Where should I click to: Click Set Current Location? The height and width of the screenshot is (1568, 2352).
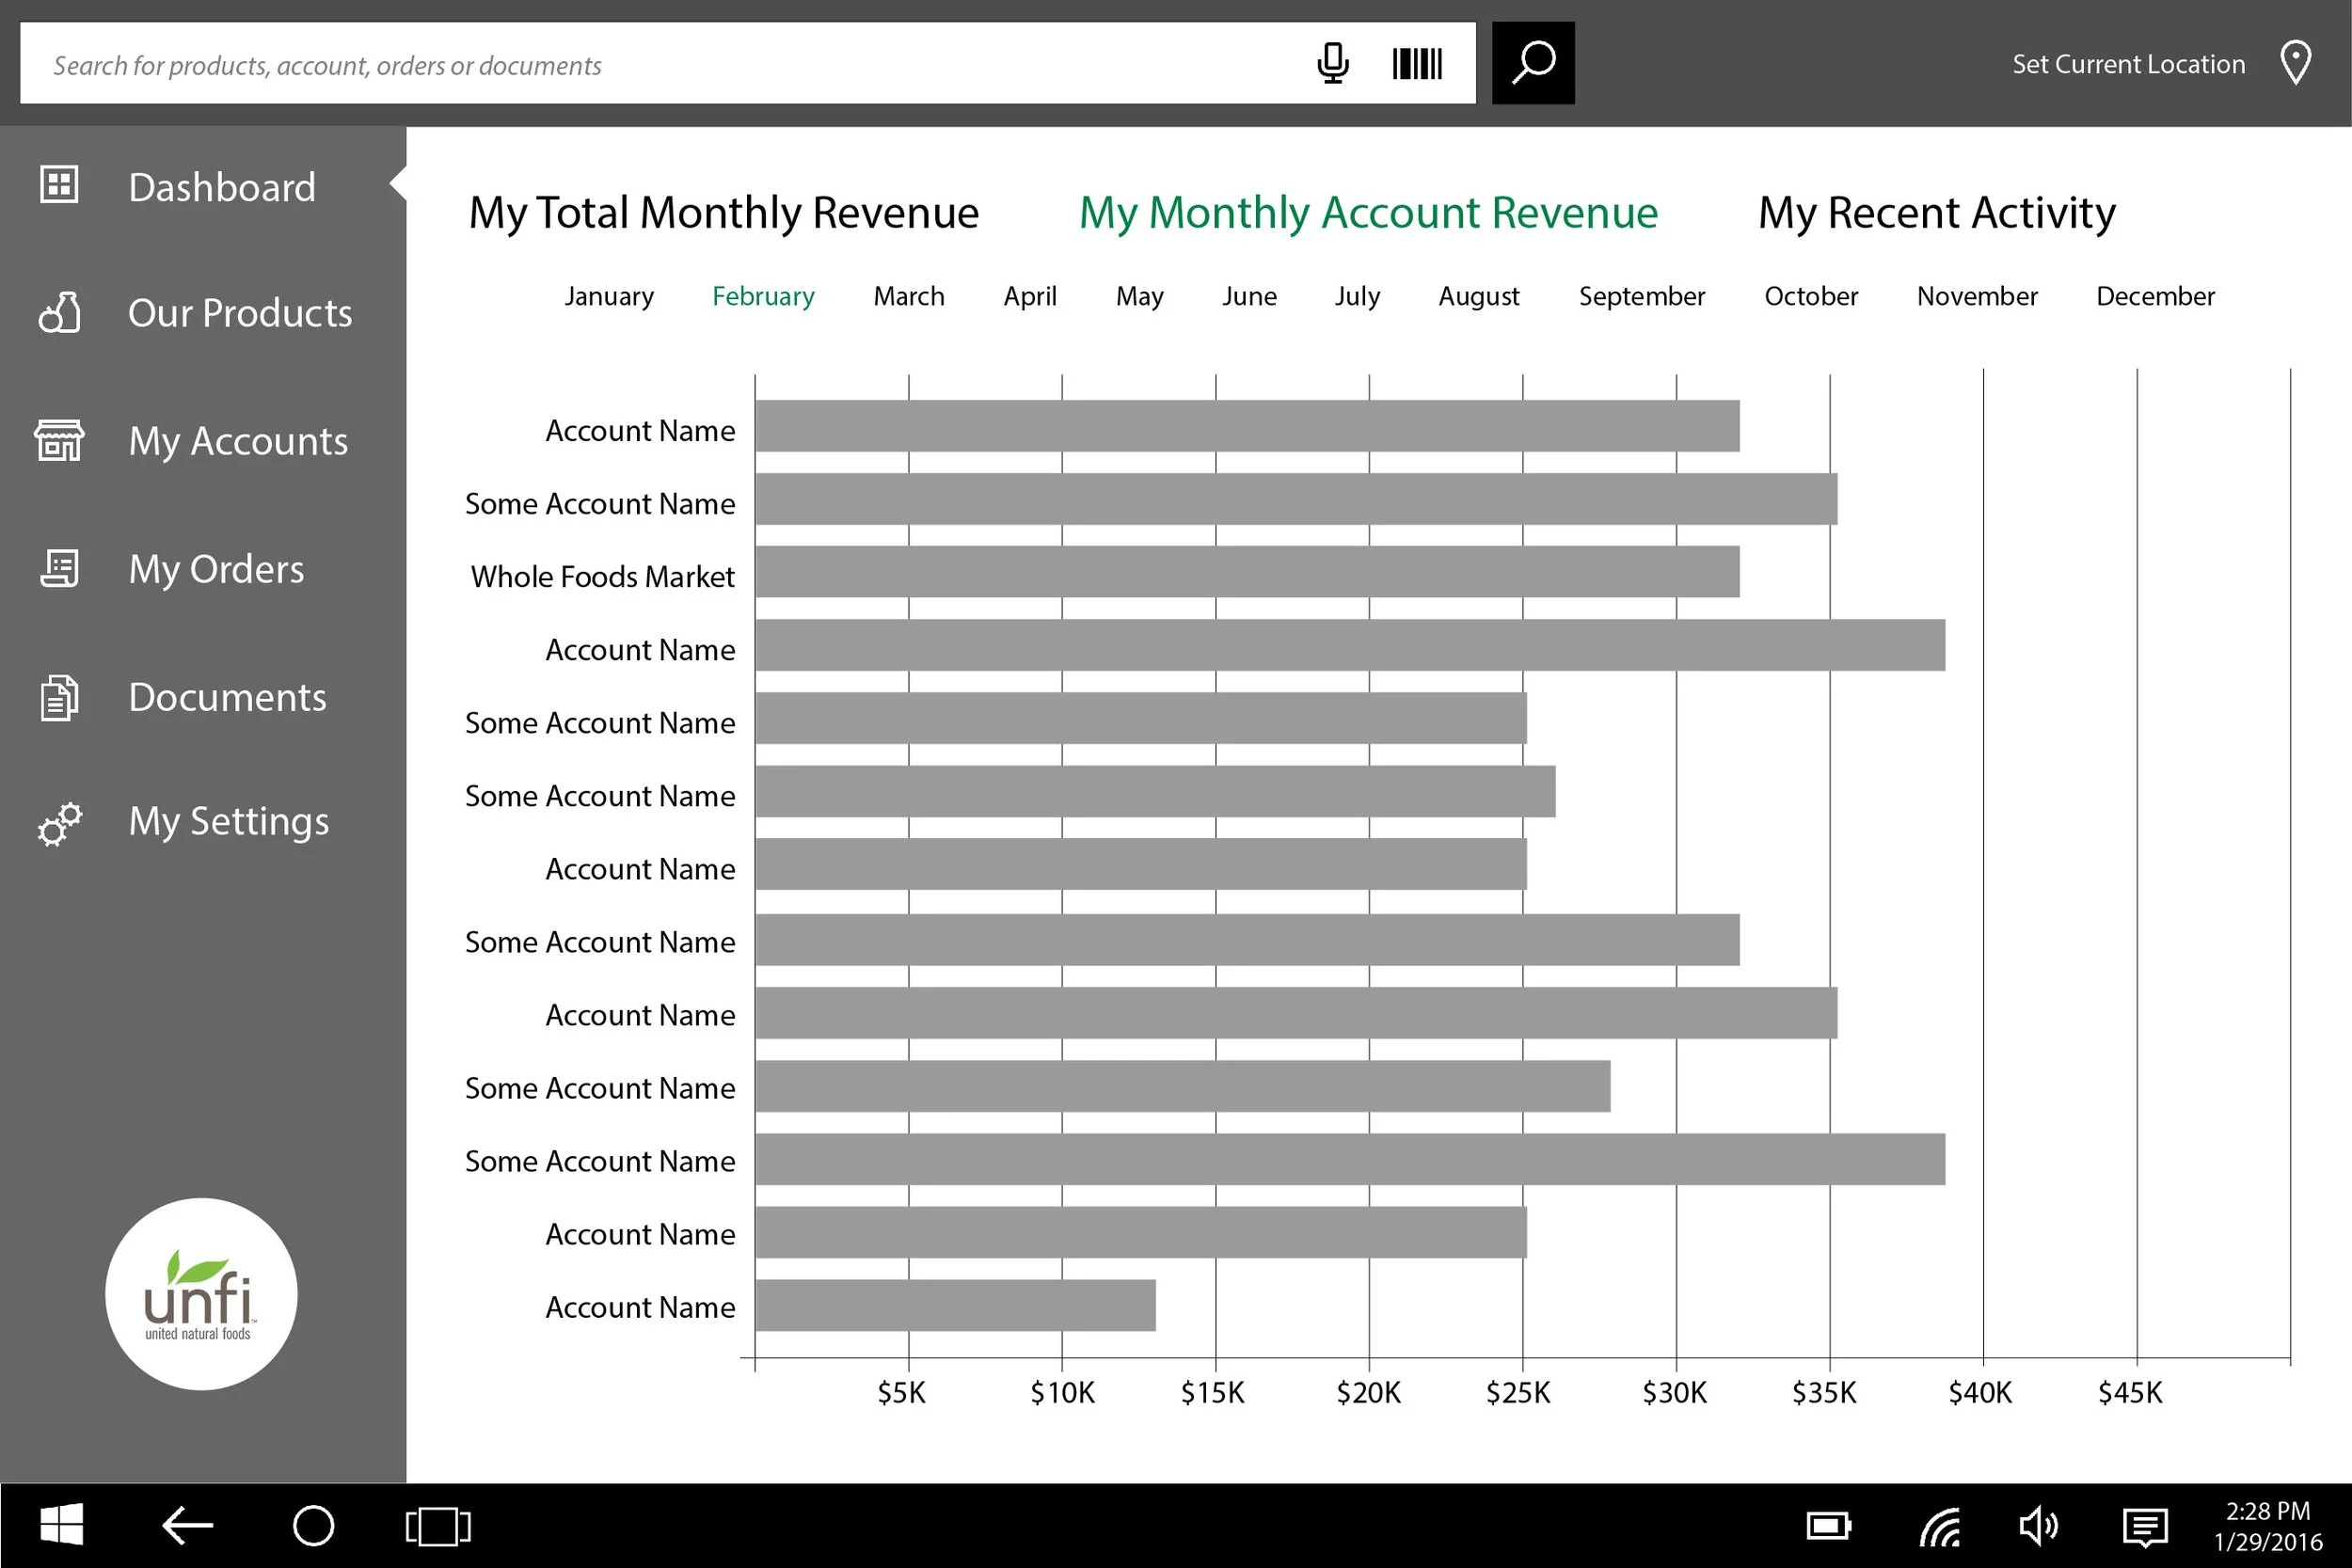click(x=2128, y=63)
